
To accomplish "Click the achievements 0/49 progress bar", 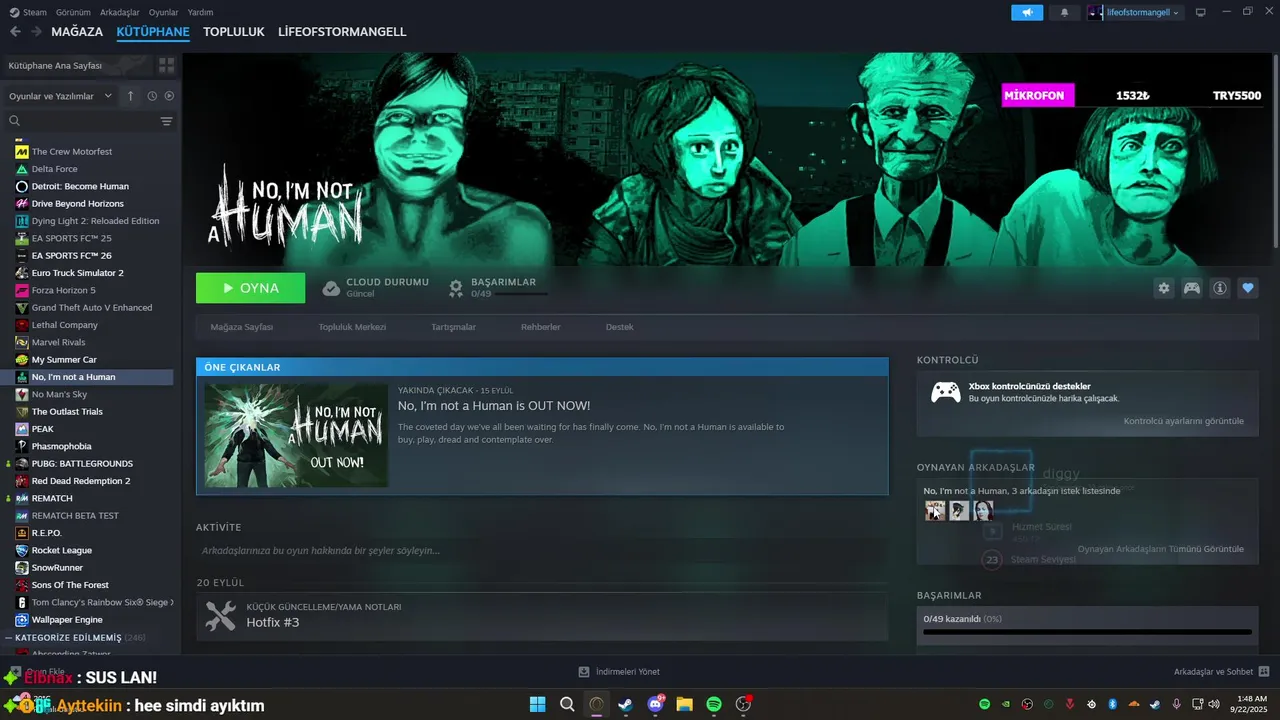I will (x=1087, y=632).
